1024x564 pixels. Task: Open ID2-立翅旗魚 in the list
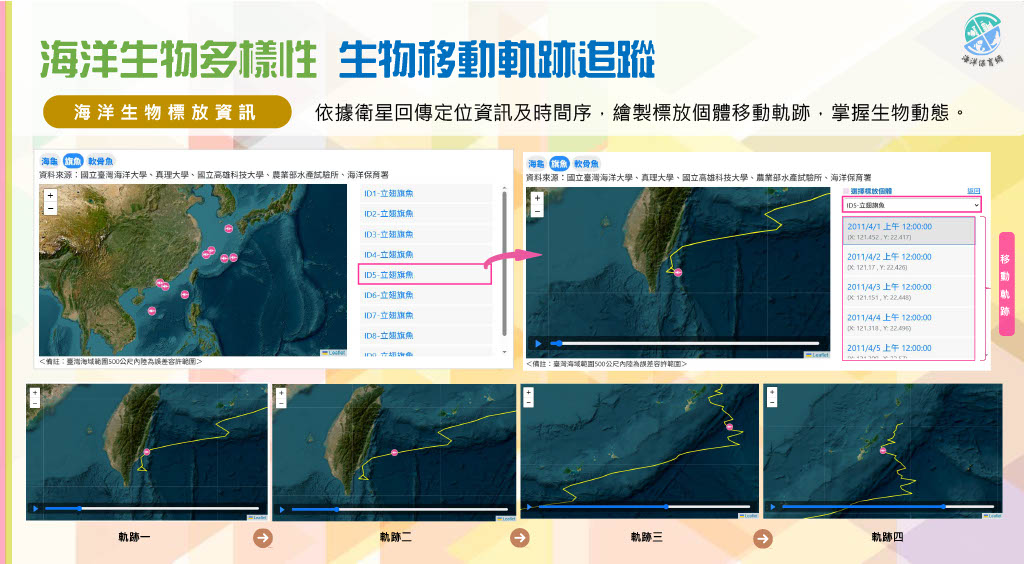(426, 213)
